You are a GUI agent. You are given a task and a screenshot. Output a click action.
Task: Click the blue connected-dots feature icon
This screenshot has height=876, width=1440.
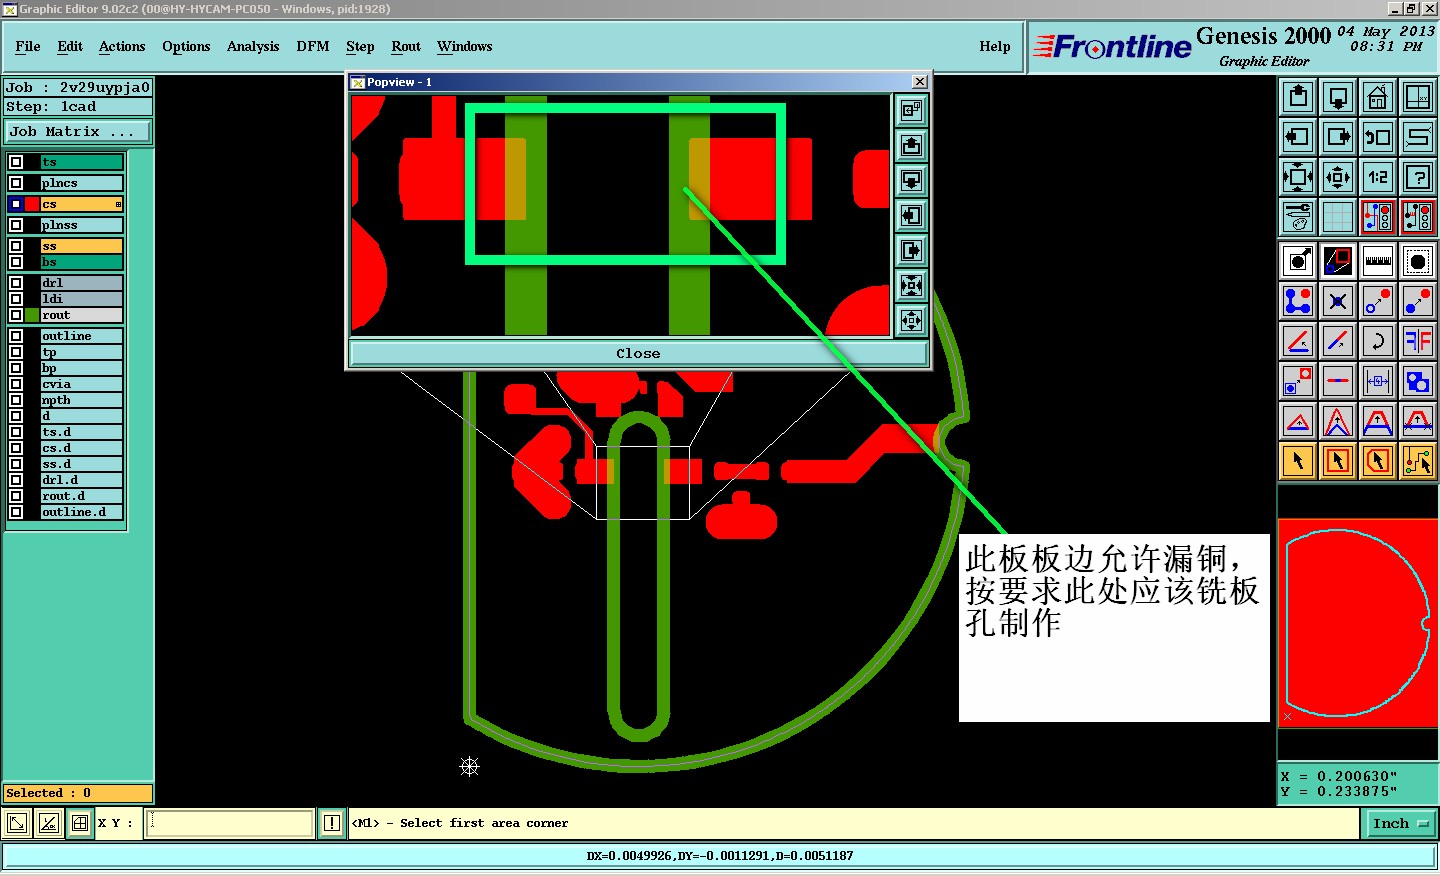(1298, 301)
